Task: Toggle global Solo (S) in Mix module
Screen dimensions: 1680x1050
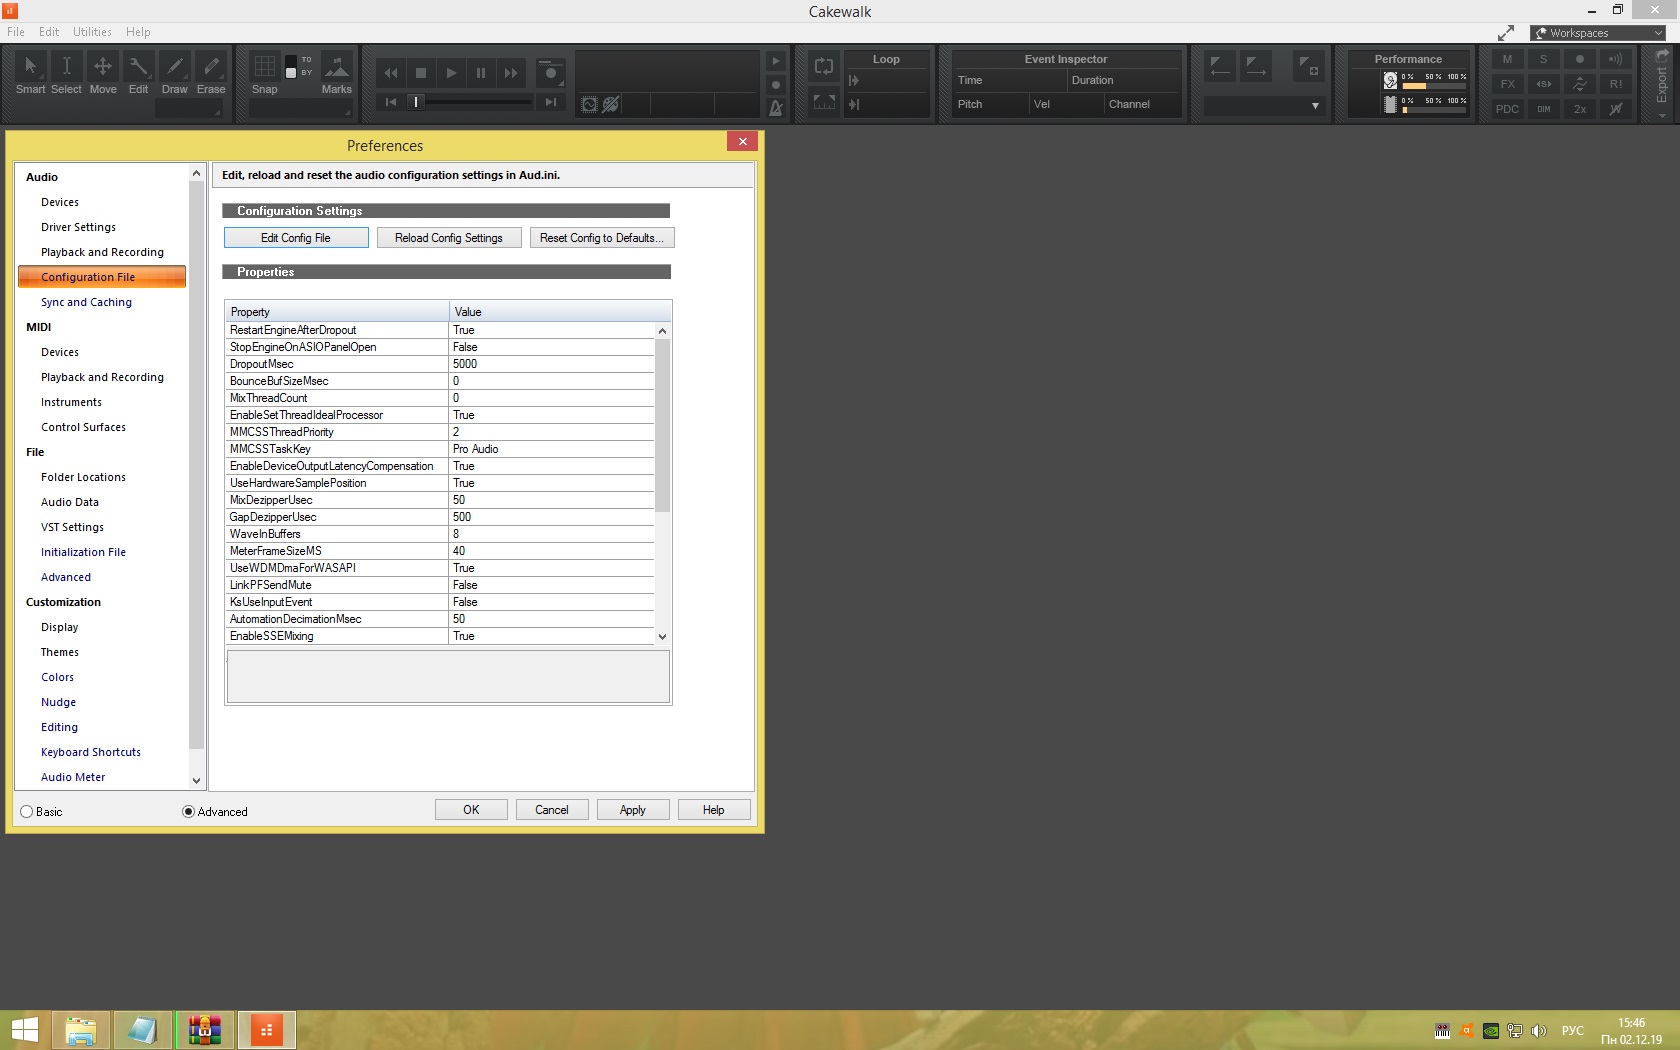Action: click(x=1543, y=60)
